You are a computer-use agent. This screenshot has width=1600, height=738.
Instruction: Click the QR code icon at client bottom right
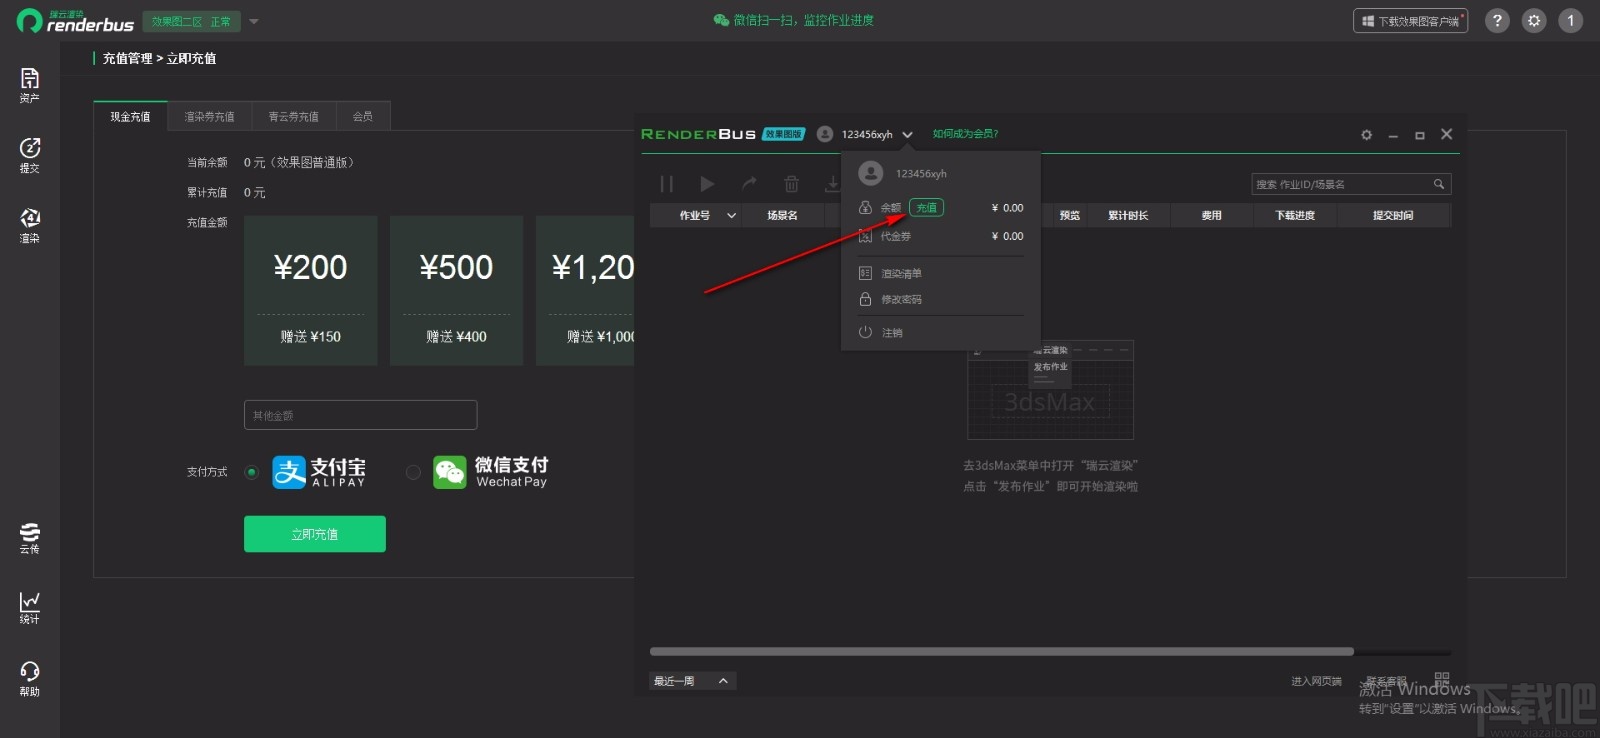(1441, 679)
